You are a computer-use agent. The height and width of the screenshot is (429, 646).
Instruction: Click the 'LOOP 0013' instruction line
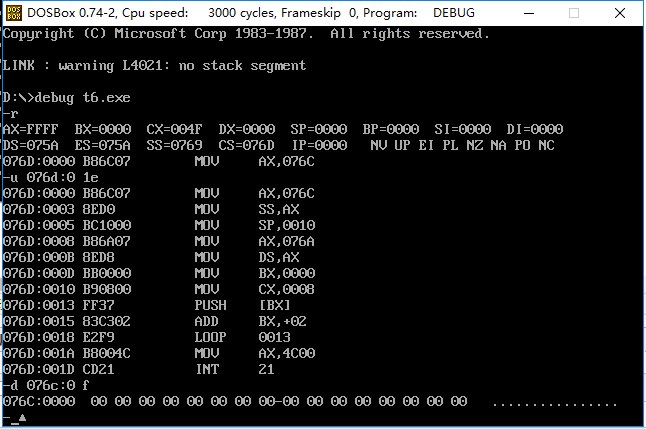click(x=147, y=338)
